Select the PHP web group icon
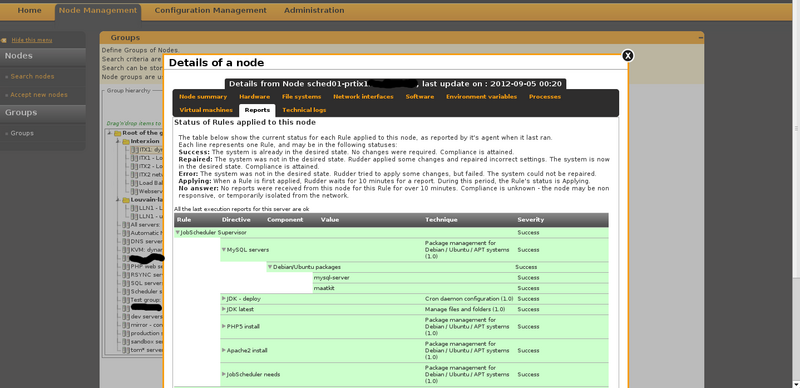 coord(126,266)
